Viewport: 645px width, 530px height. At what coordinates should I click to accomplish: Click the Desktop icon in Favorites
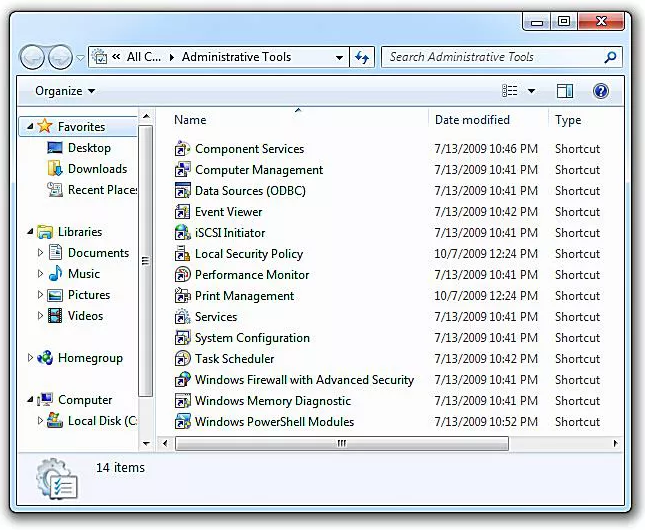pyautogui.click(x=55, y=147)
